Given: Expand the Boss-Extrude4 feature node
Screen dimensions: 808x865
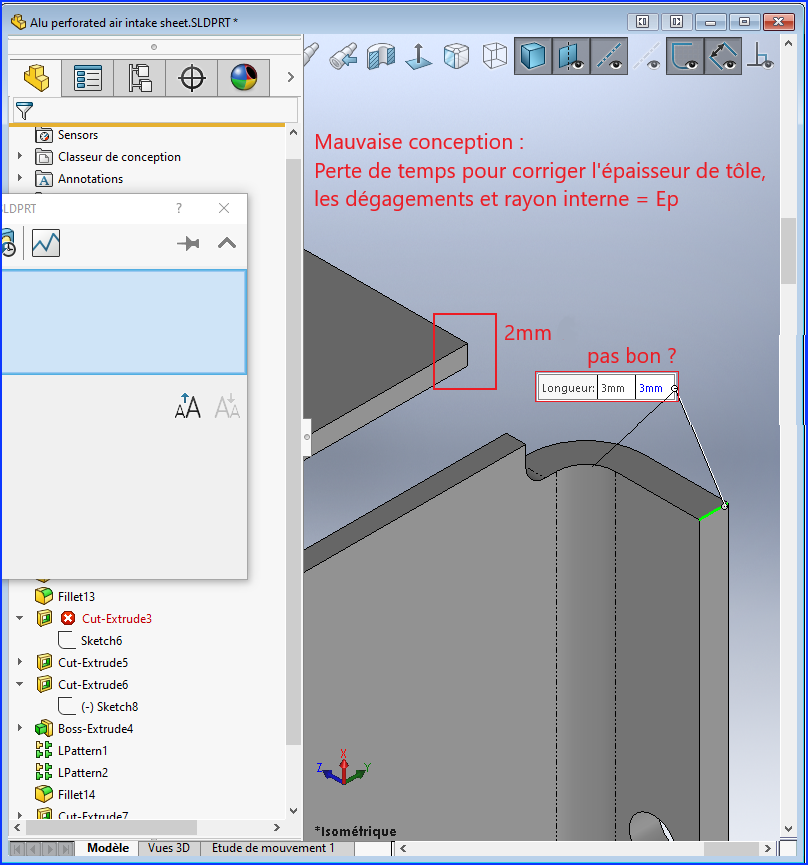Looking at the screenshot, I should click(x=20, y=728).
